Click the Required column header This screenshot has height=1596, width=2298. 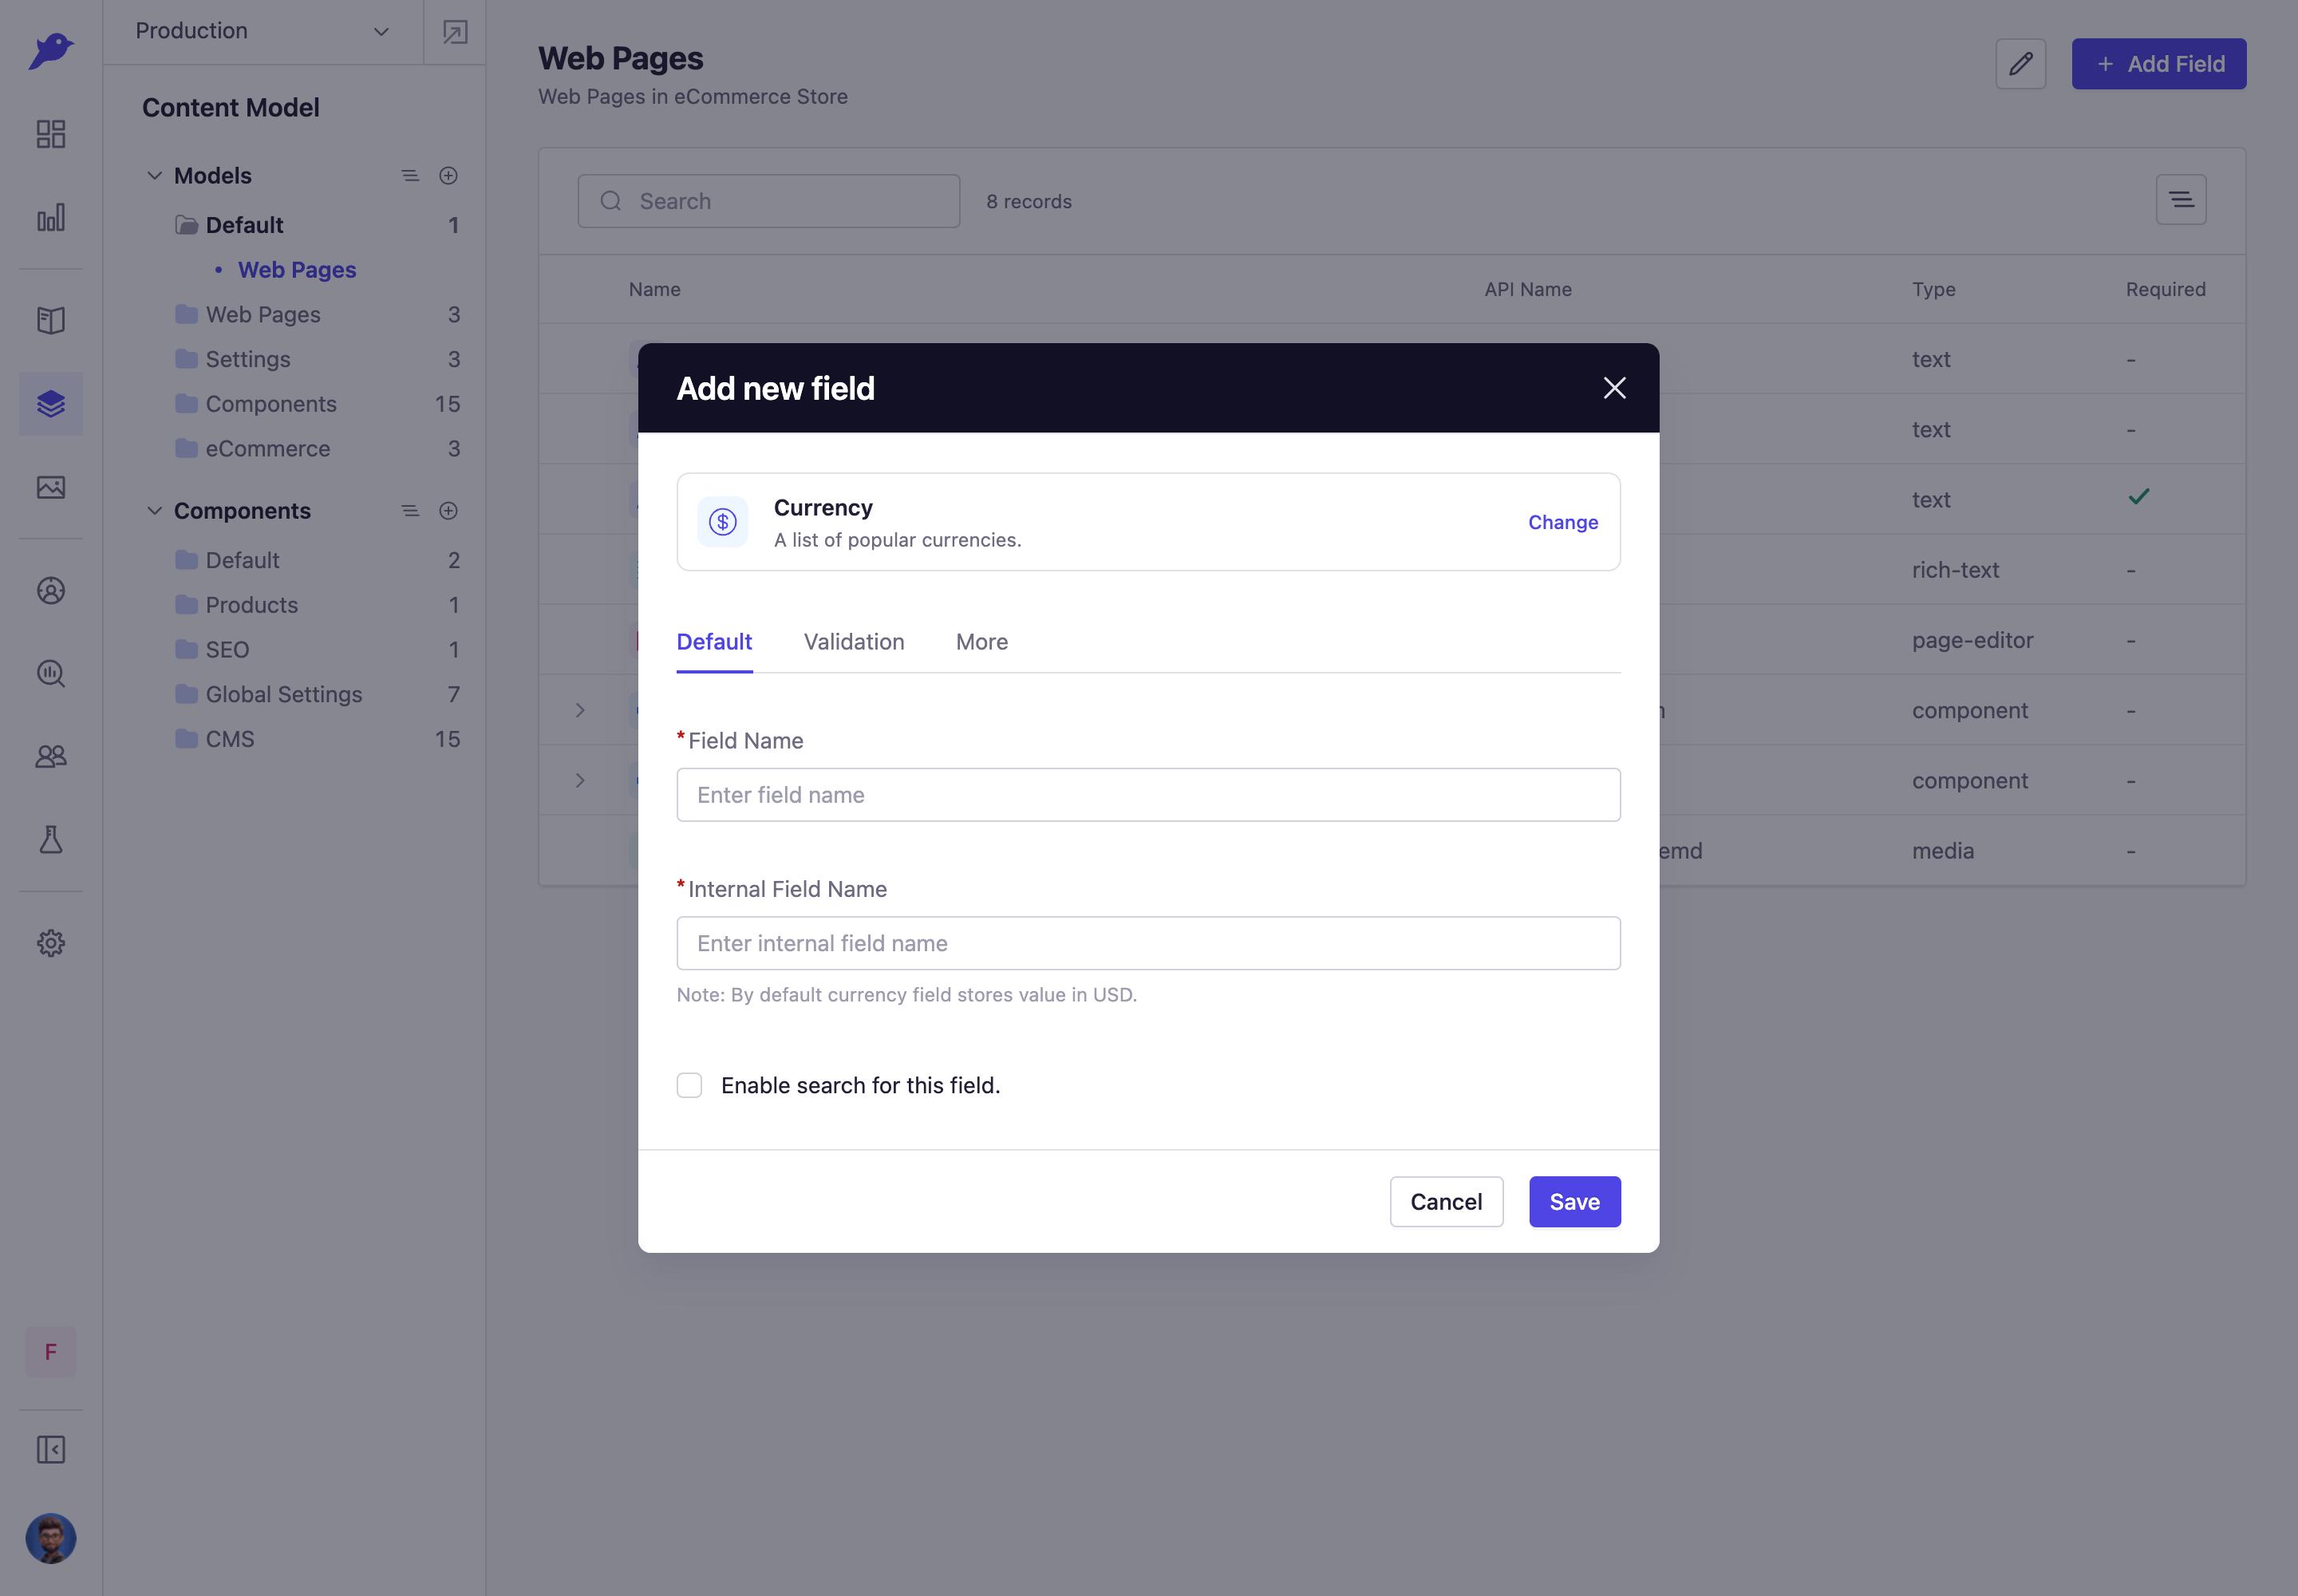[x=2165, y=289]
